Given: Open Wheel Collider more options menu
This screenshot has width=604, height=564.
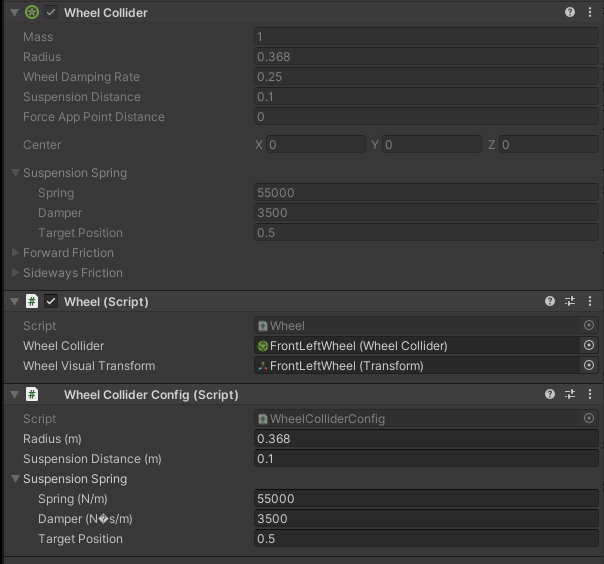Looking at the screenshot, I should 590,13.
